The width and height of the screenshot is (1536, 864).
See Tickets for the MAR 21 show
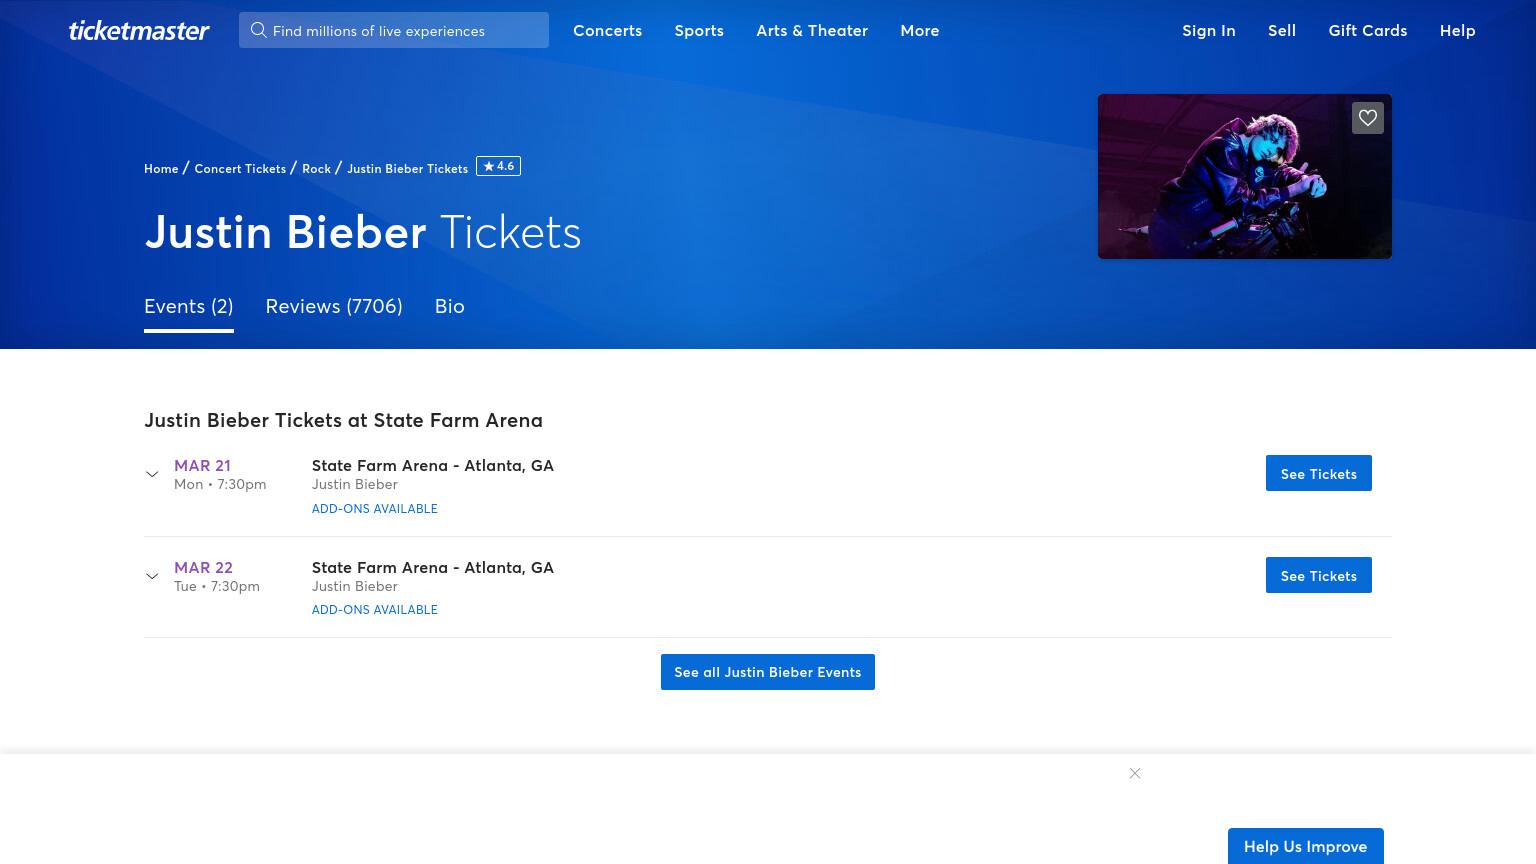(x=1318, y=473)
